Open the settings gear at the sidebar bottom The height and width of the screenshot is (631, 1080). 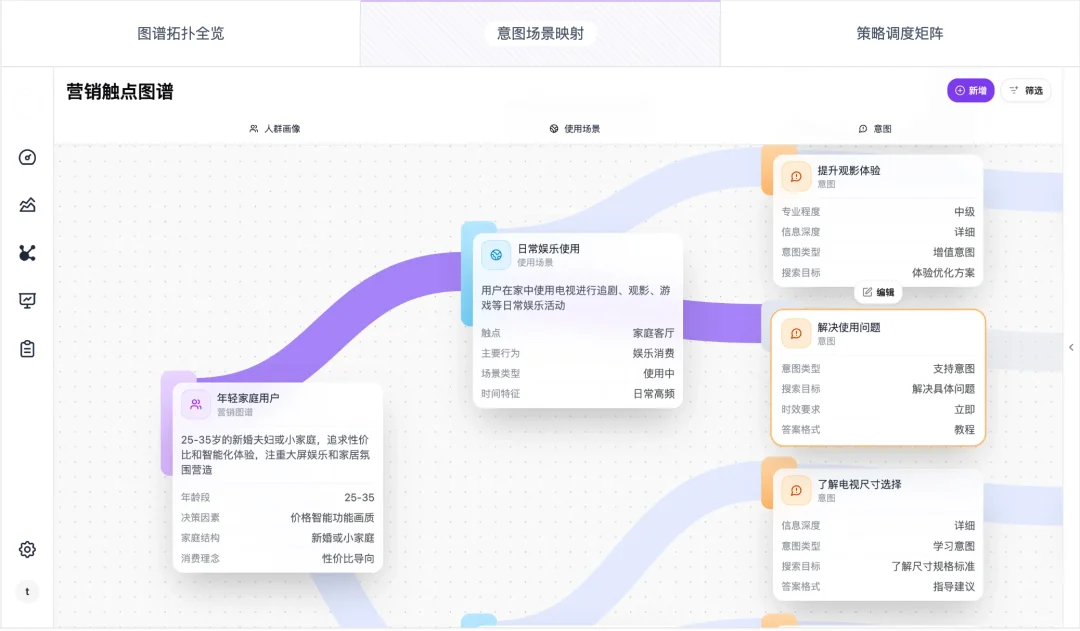pos(26,549)
